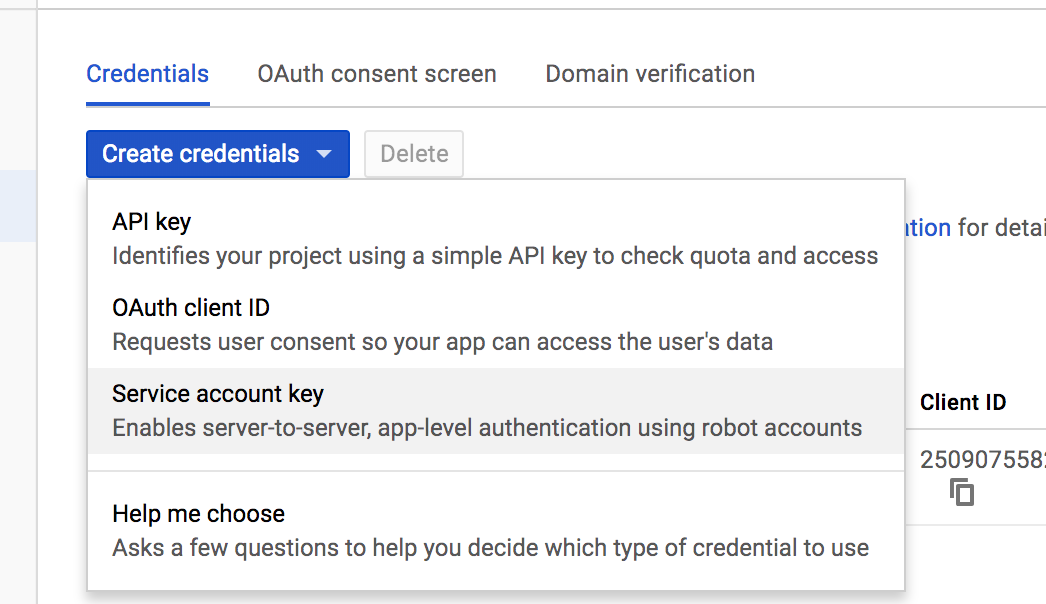Click the Client ID column header
Screen dimensions: 1046x604
tap(962, 402)
